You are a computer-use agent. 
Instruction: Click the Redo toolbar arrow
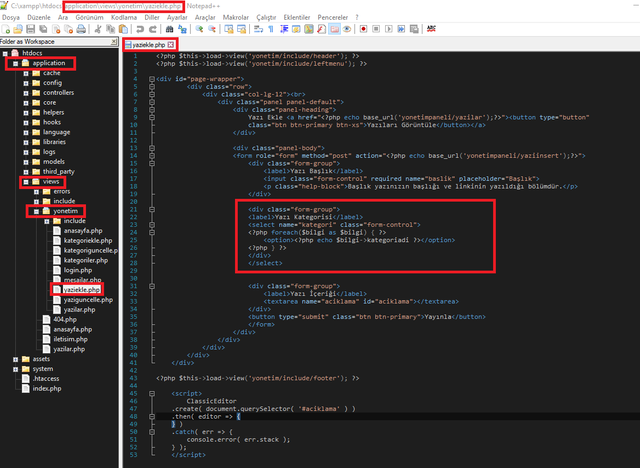(x=153, y=29)
